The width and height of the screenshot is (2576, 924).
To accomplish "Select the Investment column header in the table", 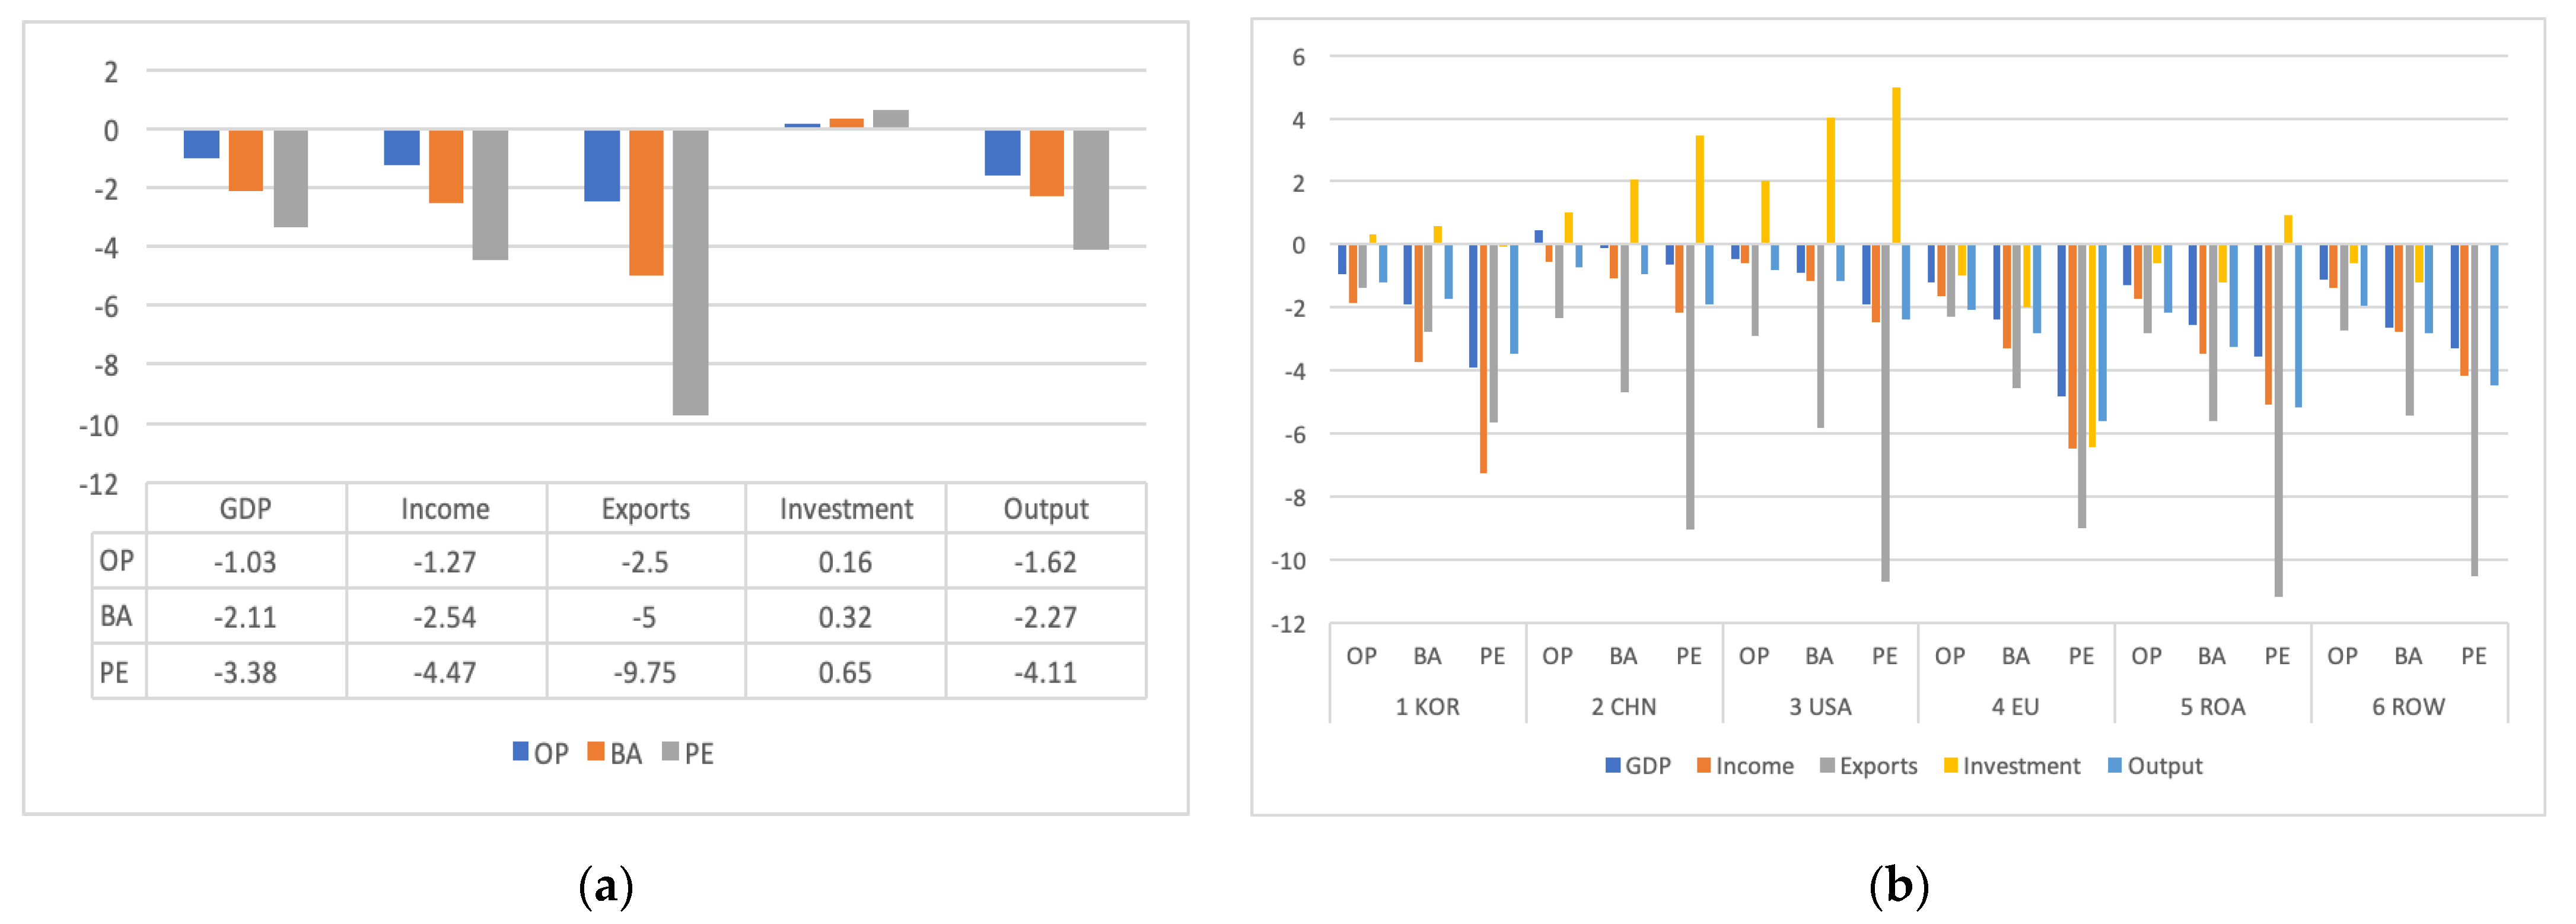I will (846, 509).
